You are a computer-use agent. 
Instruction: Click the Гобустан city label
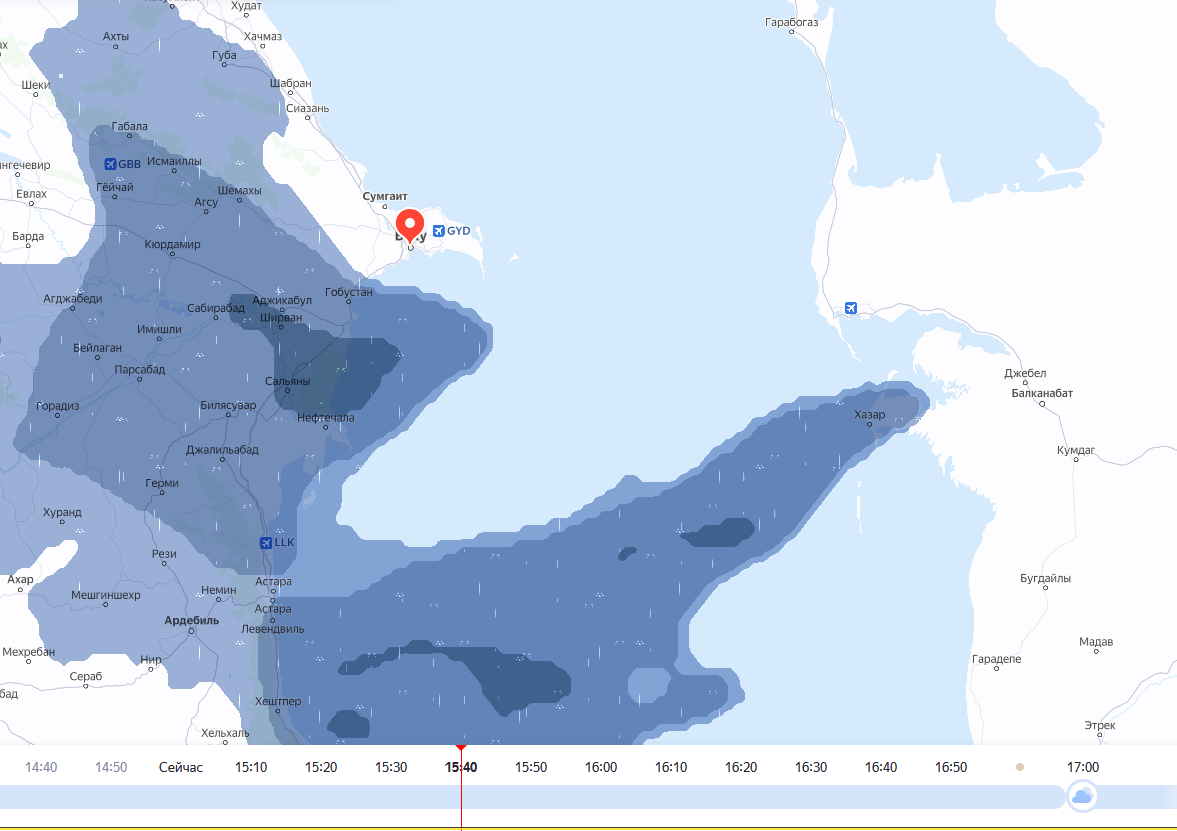click(x=348, y=292)
